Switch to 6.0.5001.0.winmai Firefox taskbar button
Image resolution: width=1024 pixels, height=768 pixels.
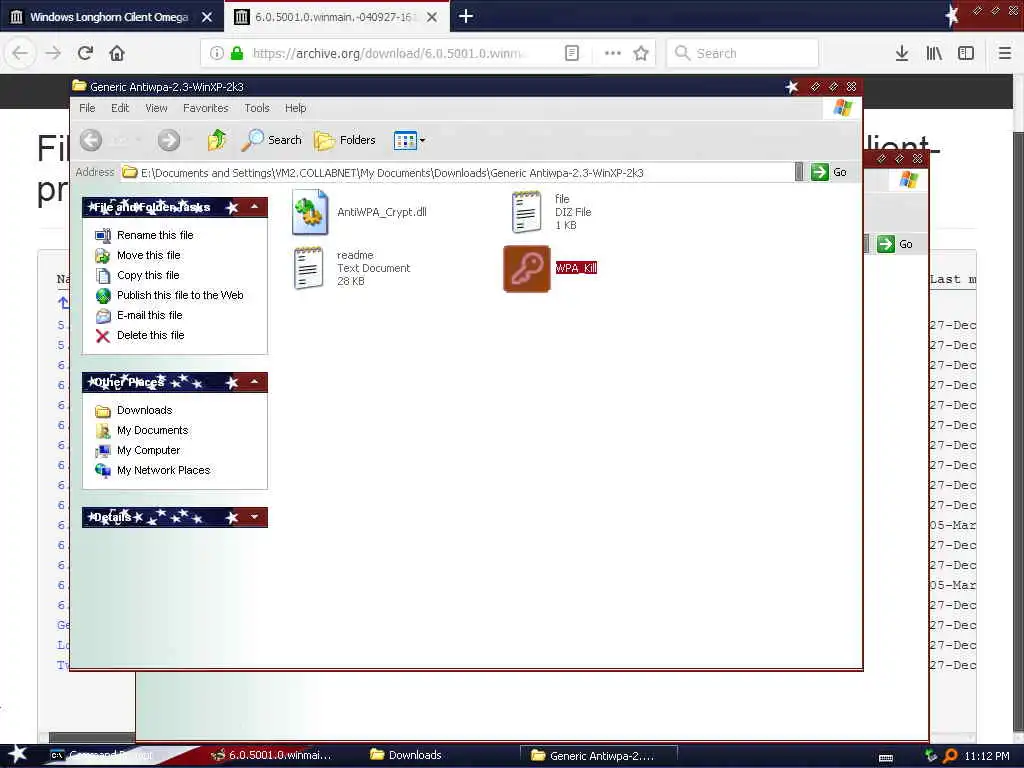pos(272,755)
